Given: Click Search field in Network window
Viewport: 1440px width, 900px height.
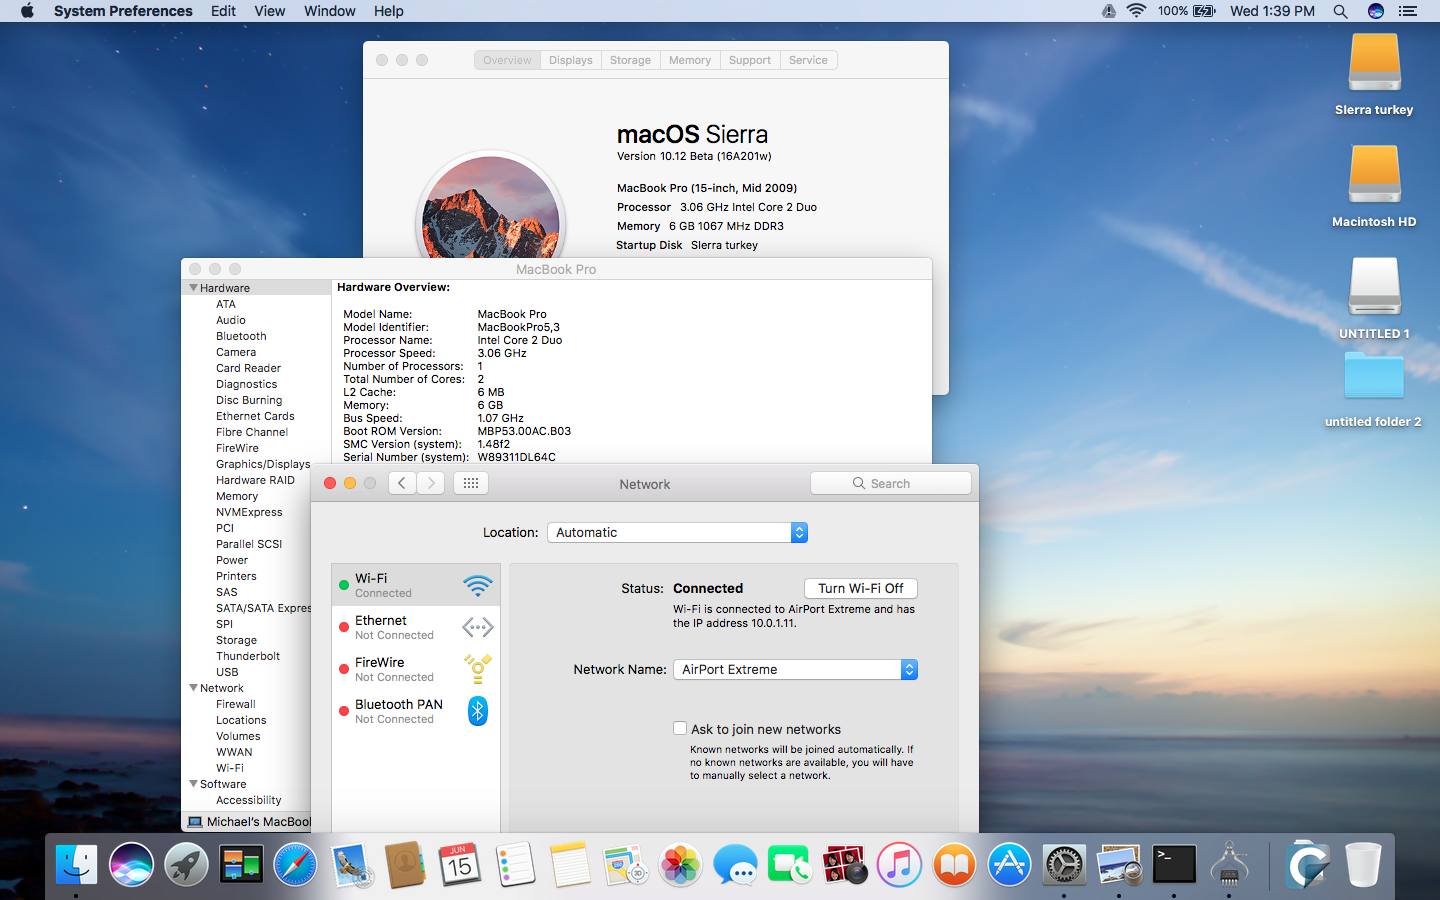Looking at the screenshot, I should pyautogui.click(x=891, y=483).
